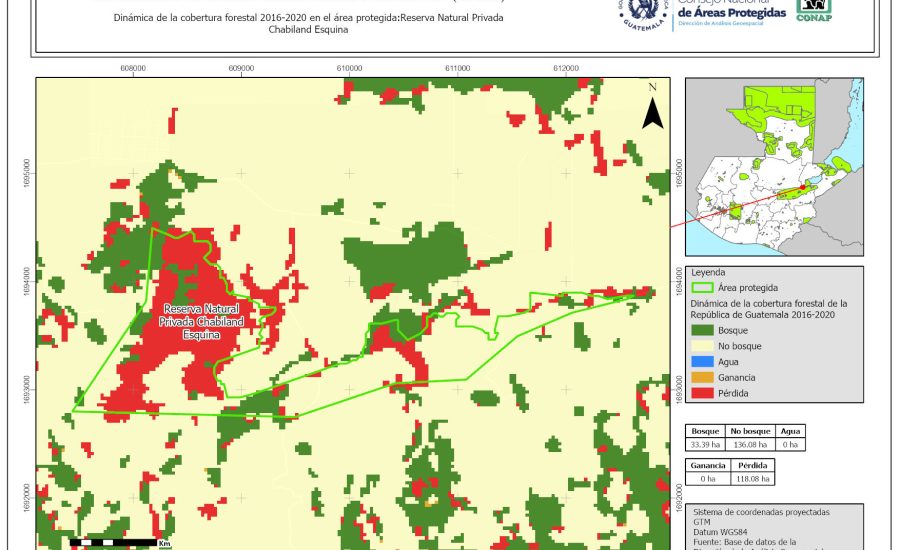Click the red location marker on inset map
The height and width of the screenshot is (550, 900).
point(803,185)
